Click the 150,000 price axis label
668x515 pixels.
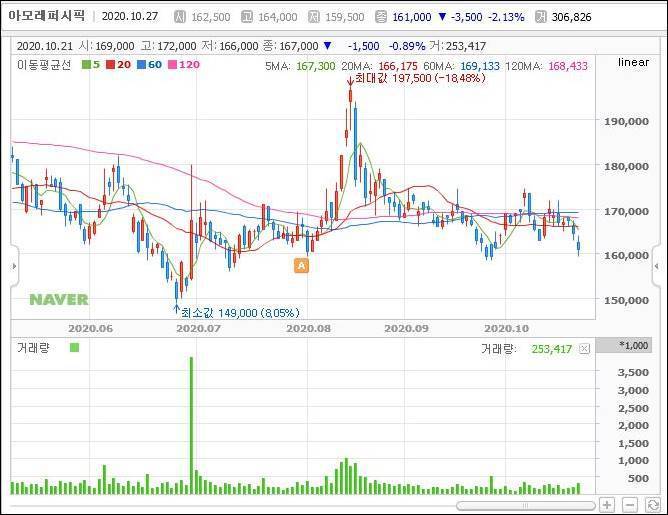[626, 300]
